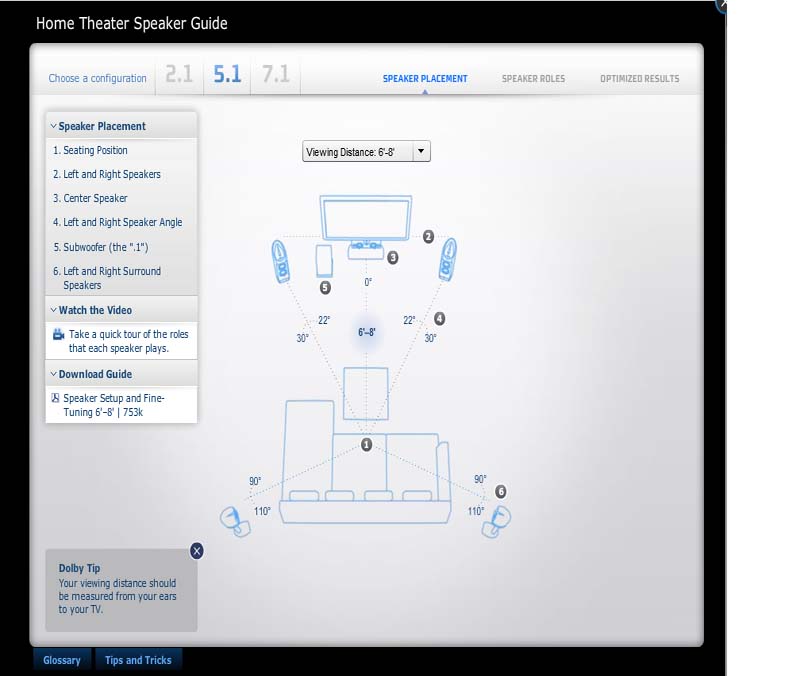
Task: Select step 5 Subwoofer
Action: (x=101, y=247)
